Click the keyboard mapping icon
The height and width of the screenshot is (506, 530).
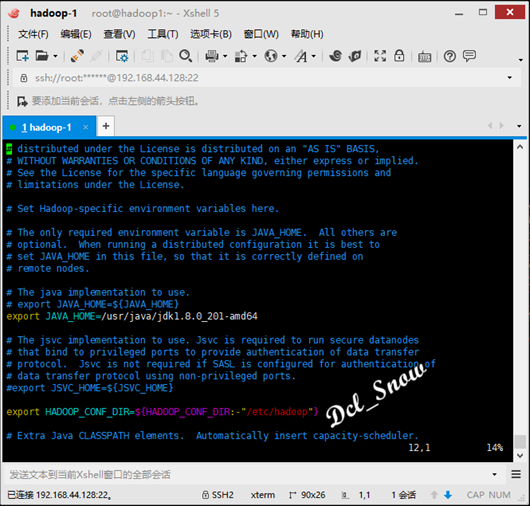click(x=425, y=57)
